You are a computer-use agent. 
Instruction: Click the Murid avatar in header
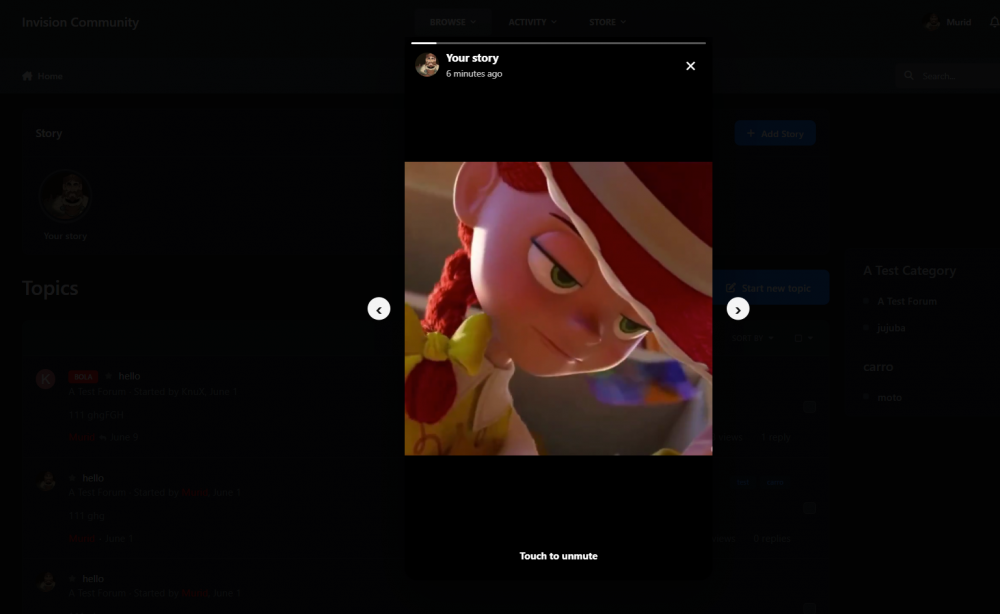point(932,22)
